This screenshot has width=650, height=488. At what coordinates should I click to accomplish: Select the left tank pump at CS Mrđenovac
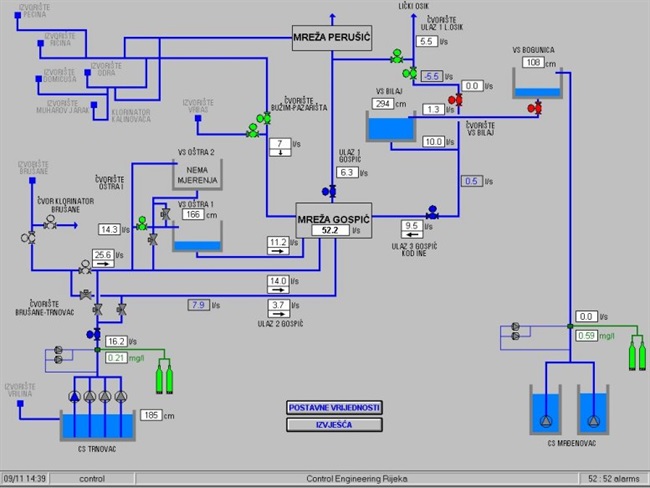click(546, 421)
